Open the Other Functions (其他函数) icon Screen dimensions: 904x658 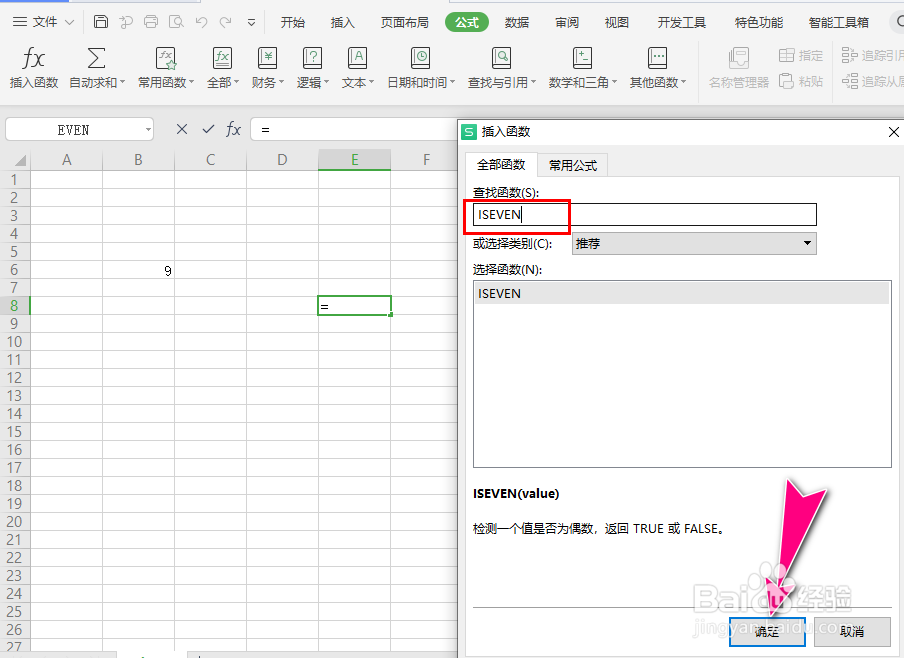click(x=657, y=59)
